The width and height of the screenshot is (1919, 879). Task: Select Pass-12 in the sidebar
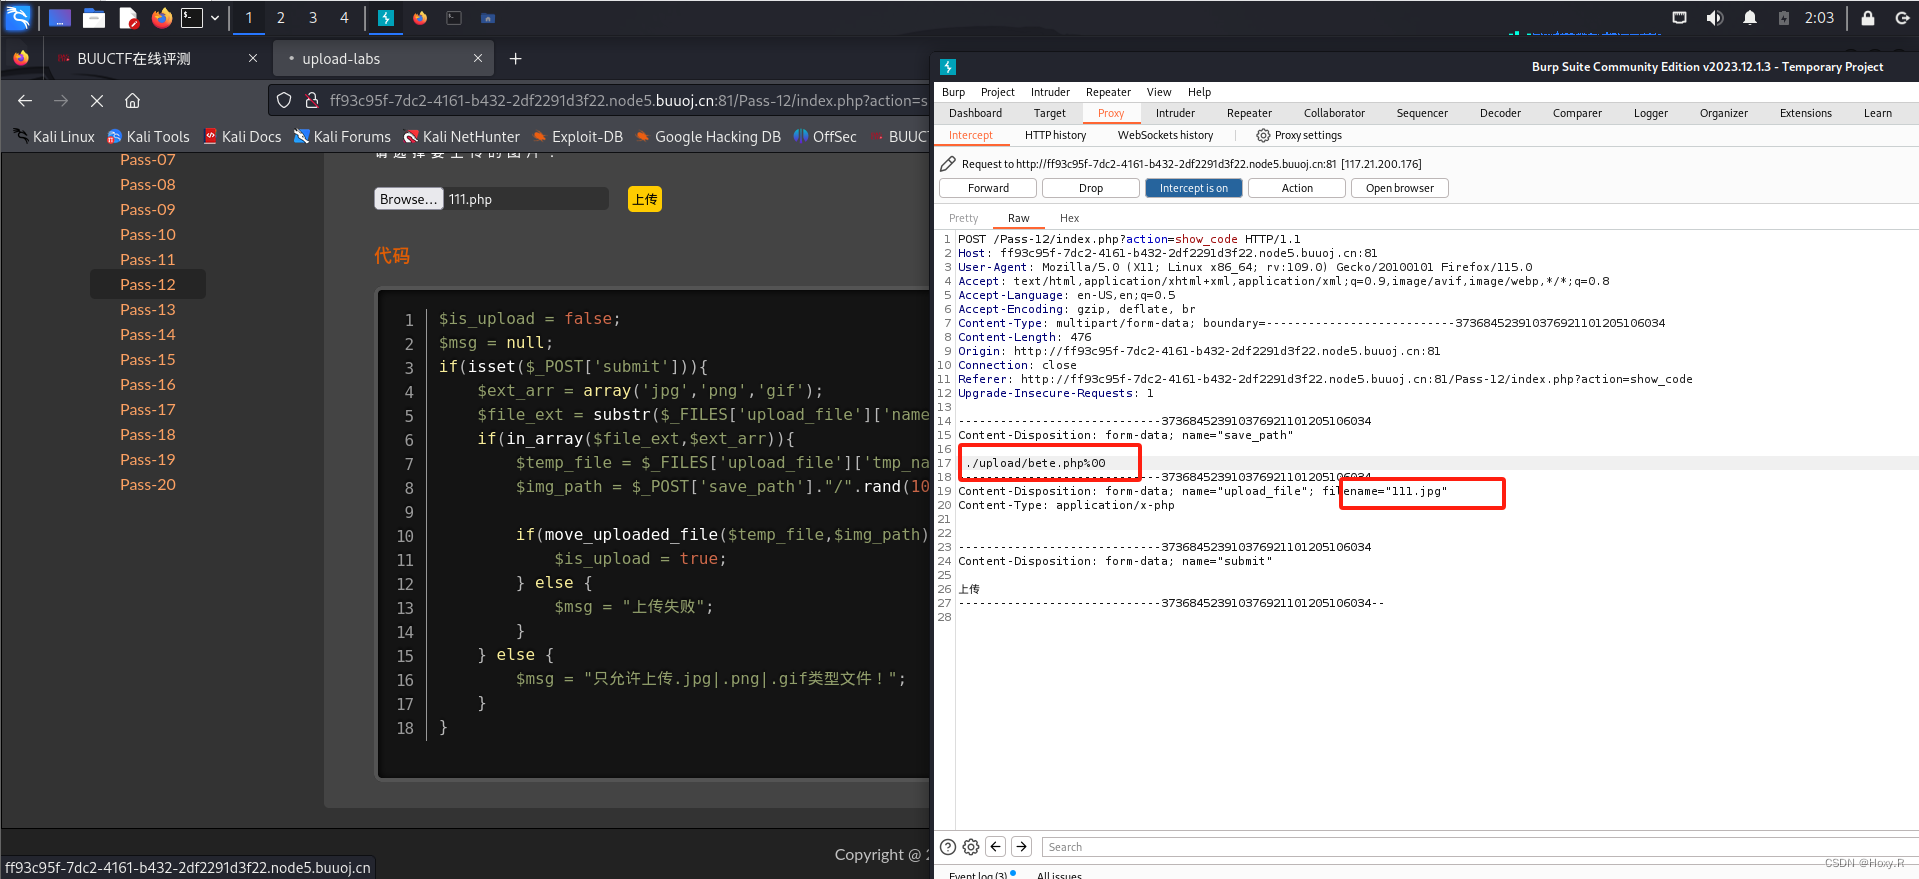(148, 284)
